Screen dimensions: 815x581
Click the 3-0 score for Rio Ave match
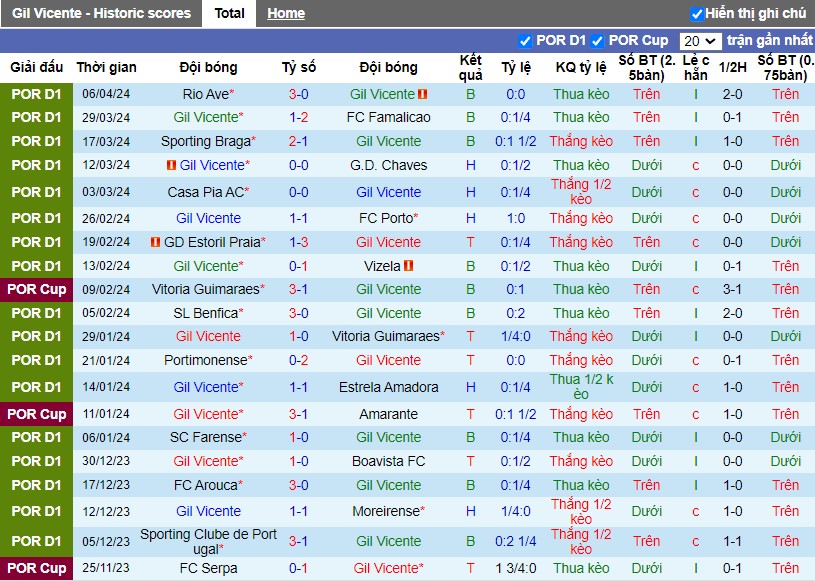(x=299, y=94)
